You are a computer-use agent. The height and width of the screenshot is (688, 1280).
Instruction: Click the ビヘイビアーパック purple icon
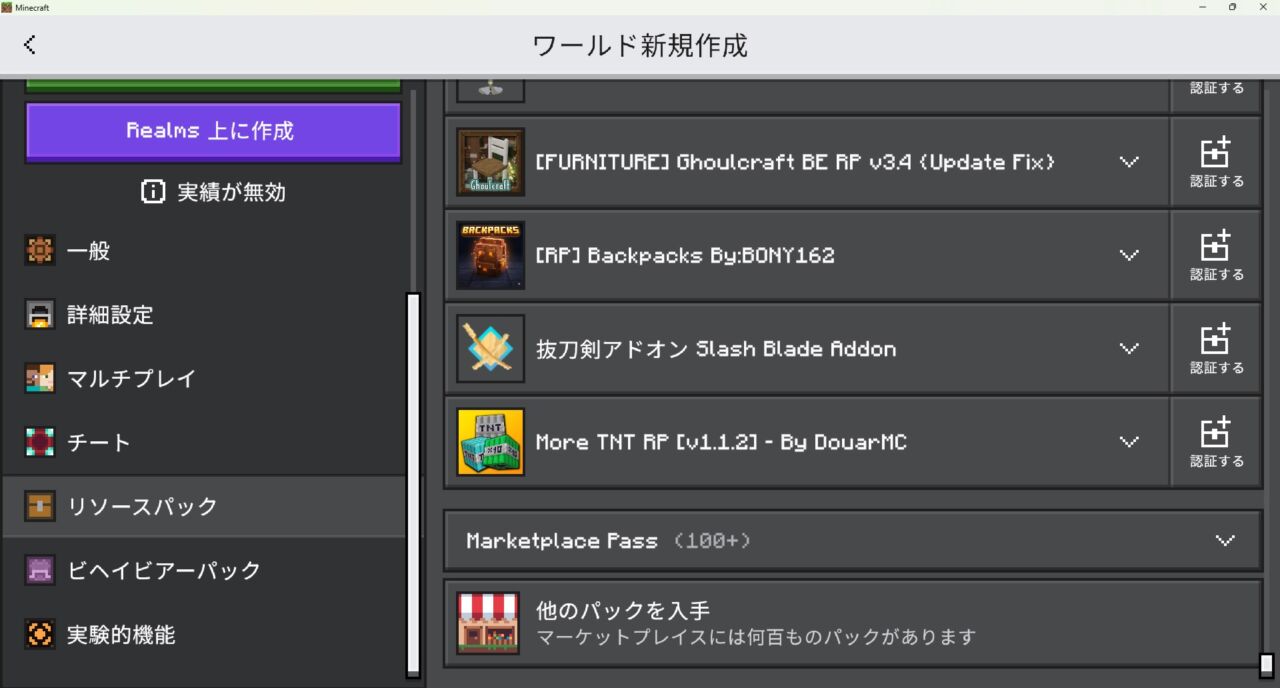[40, 570]
